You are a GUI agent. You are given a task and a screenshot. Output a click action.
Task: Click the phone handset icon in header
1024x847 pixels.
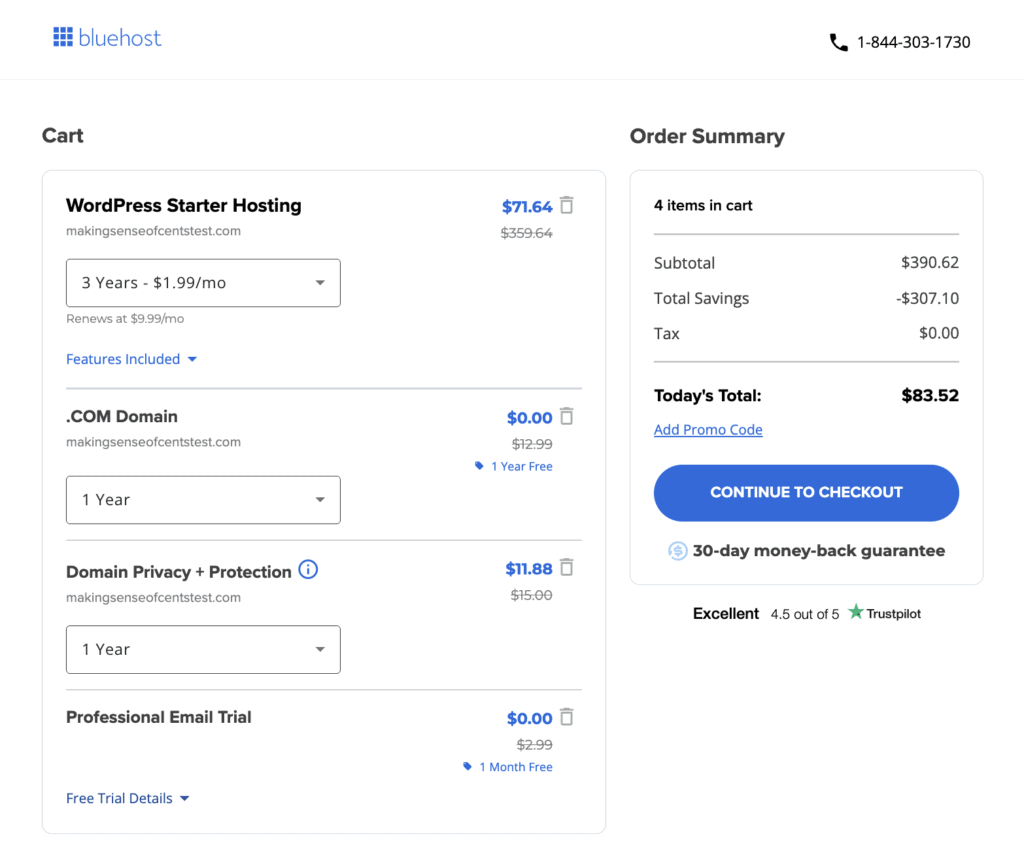(839, 42)
